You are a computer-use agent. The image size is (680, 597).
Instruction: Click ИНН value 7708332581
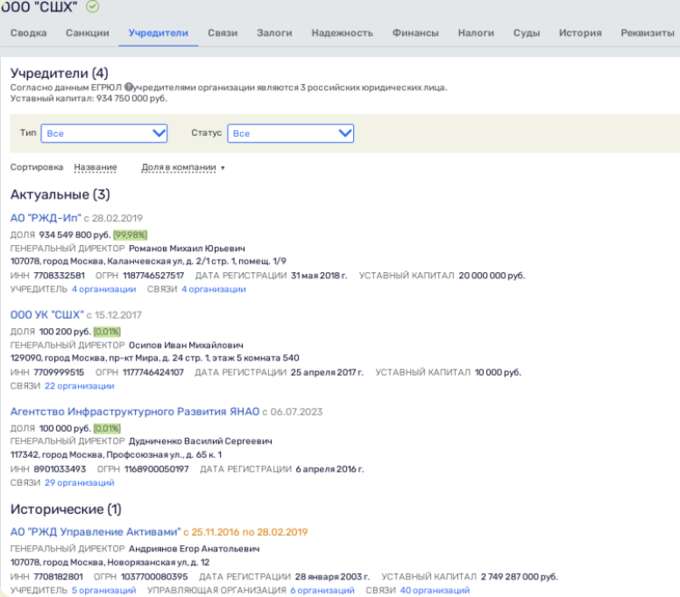[x=59, y=276]
